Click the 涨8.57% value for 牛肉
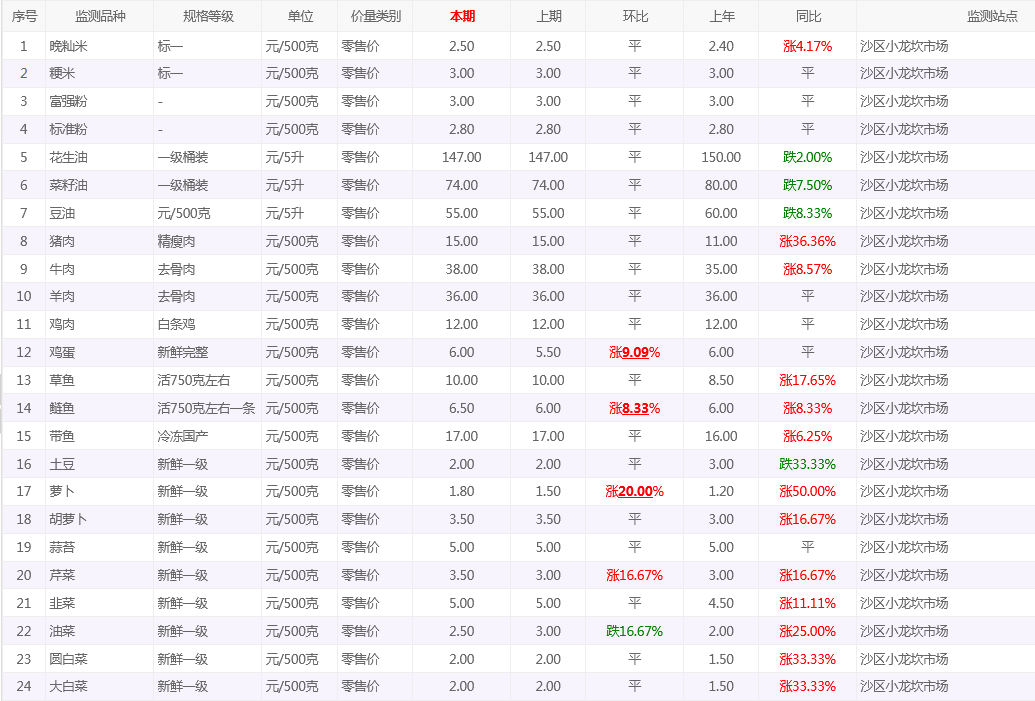This screenshot has height=701, width=1035. [x=807, y=269]
